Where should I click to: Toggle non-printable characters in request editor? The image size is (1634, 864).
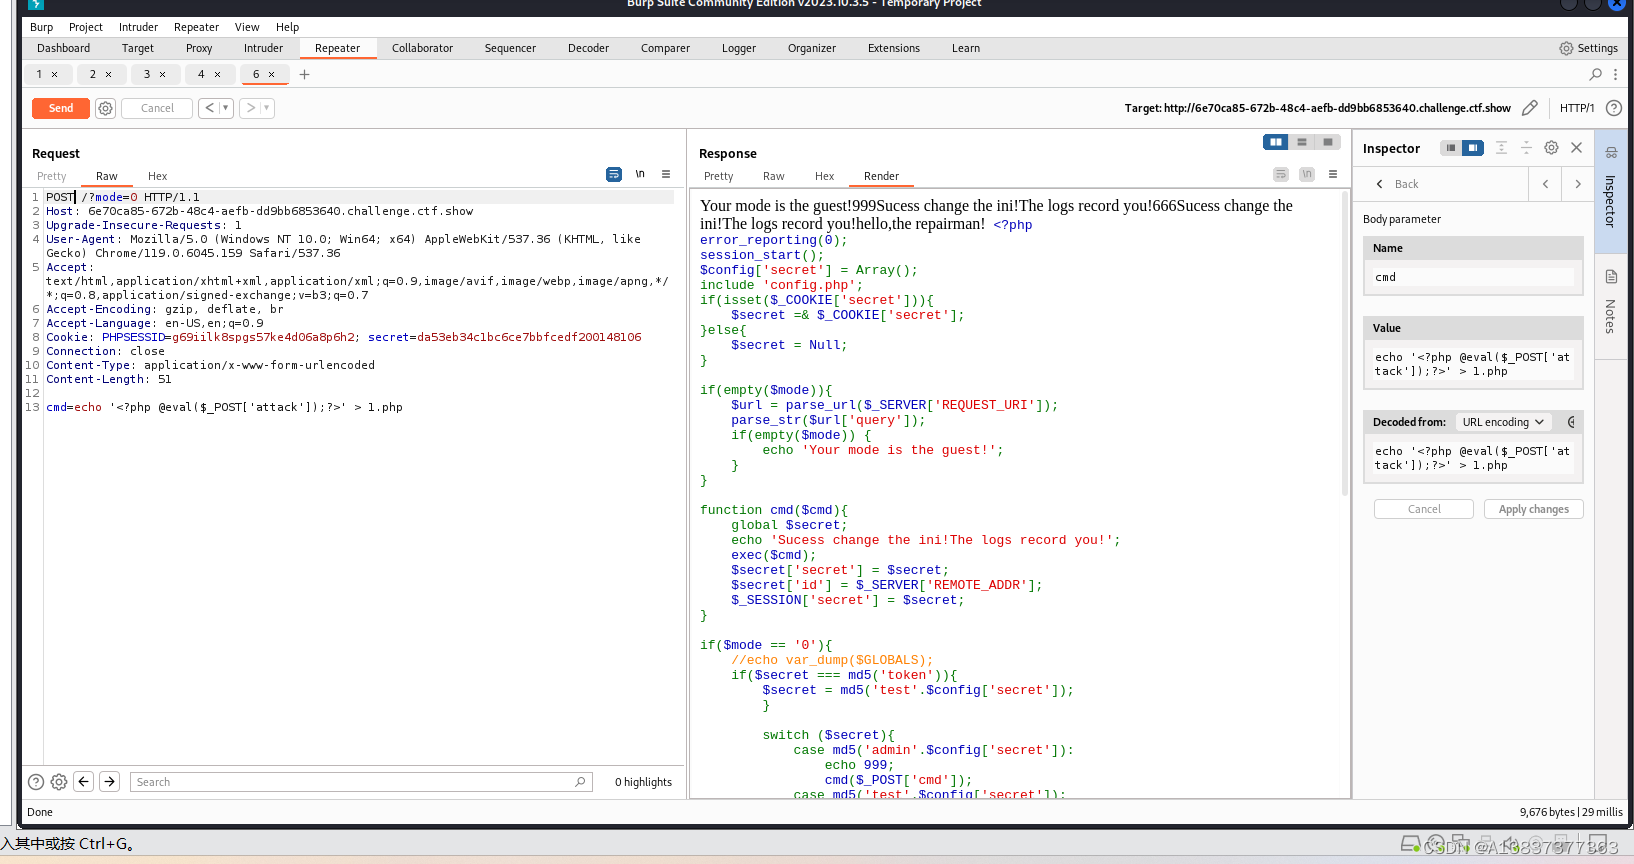pyautogui.click(x=640, y=174)
